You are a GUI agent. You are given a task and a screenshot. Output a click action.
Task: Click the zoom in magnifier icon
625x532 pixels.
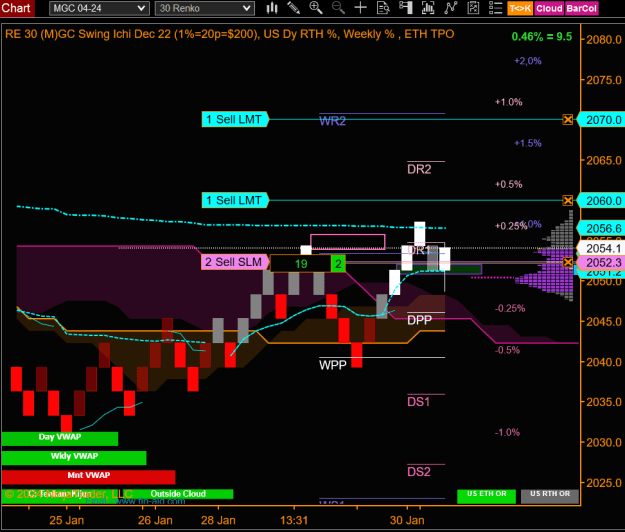(x=316, y=8)
